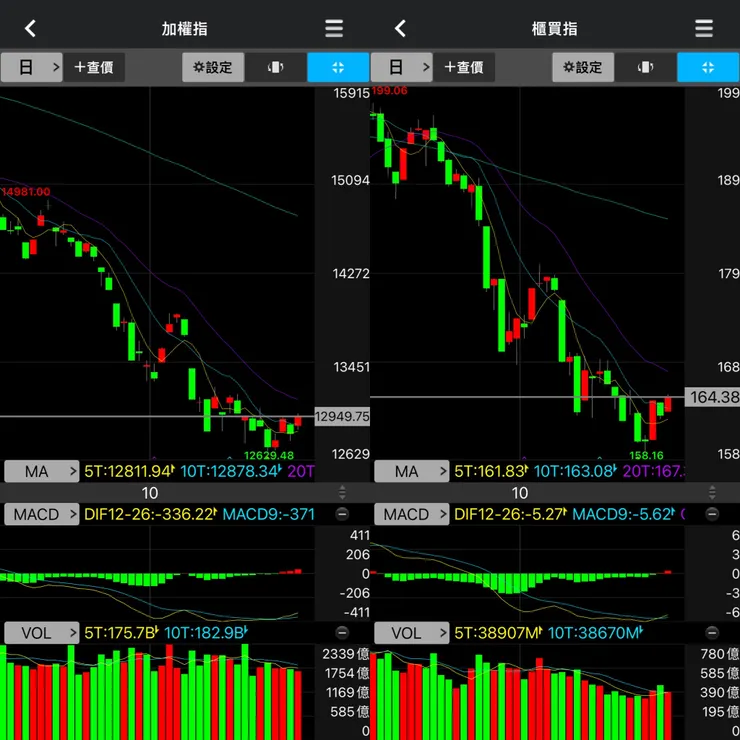Rotate 櫃買指 chart with phone rotate icon
The image size is (740, 740).
tap(646, 67)
